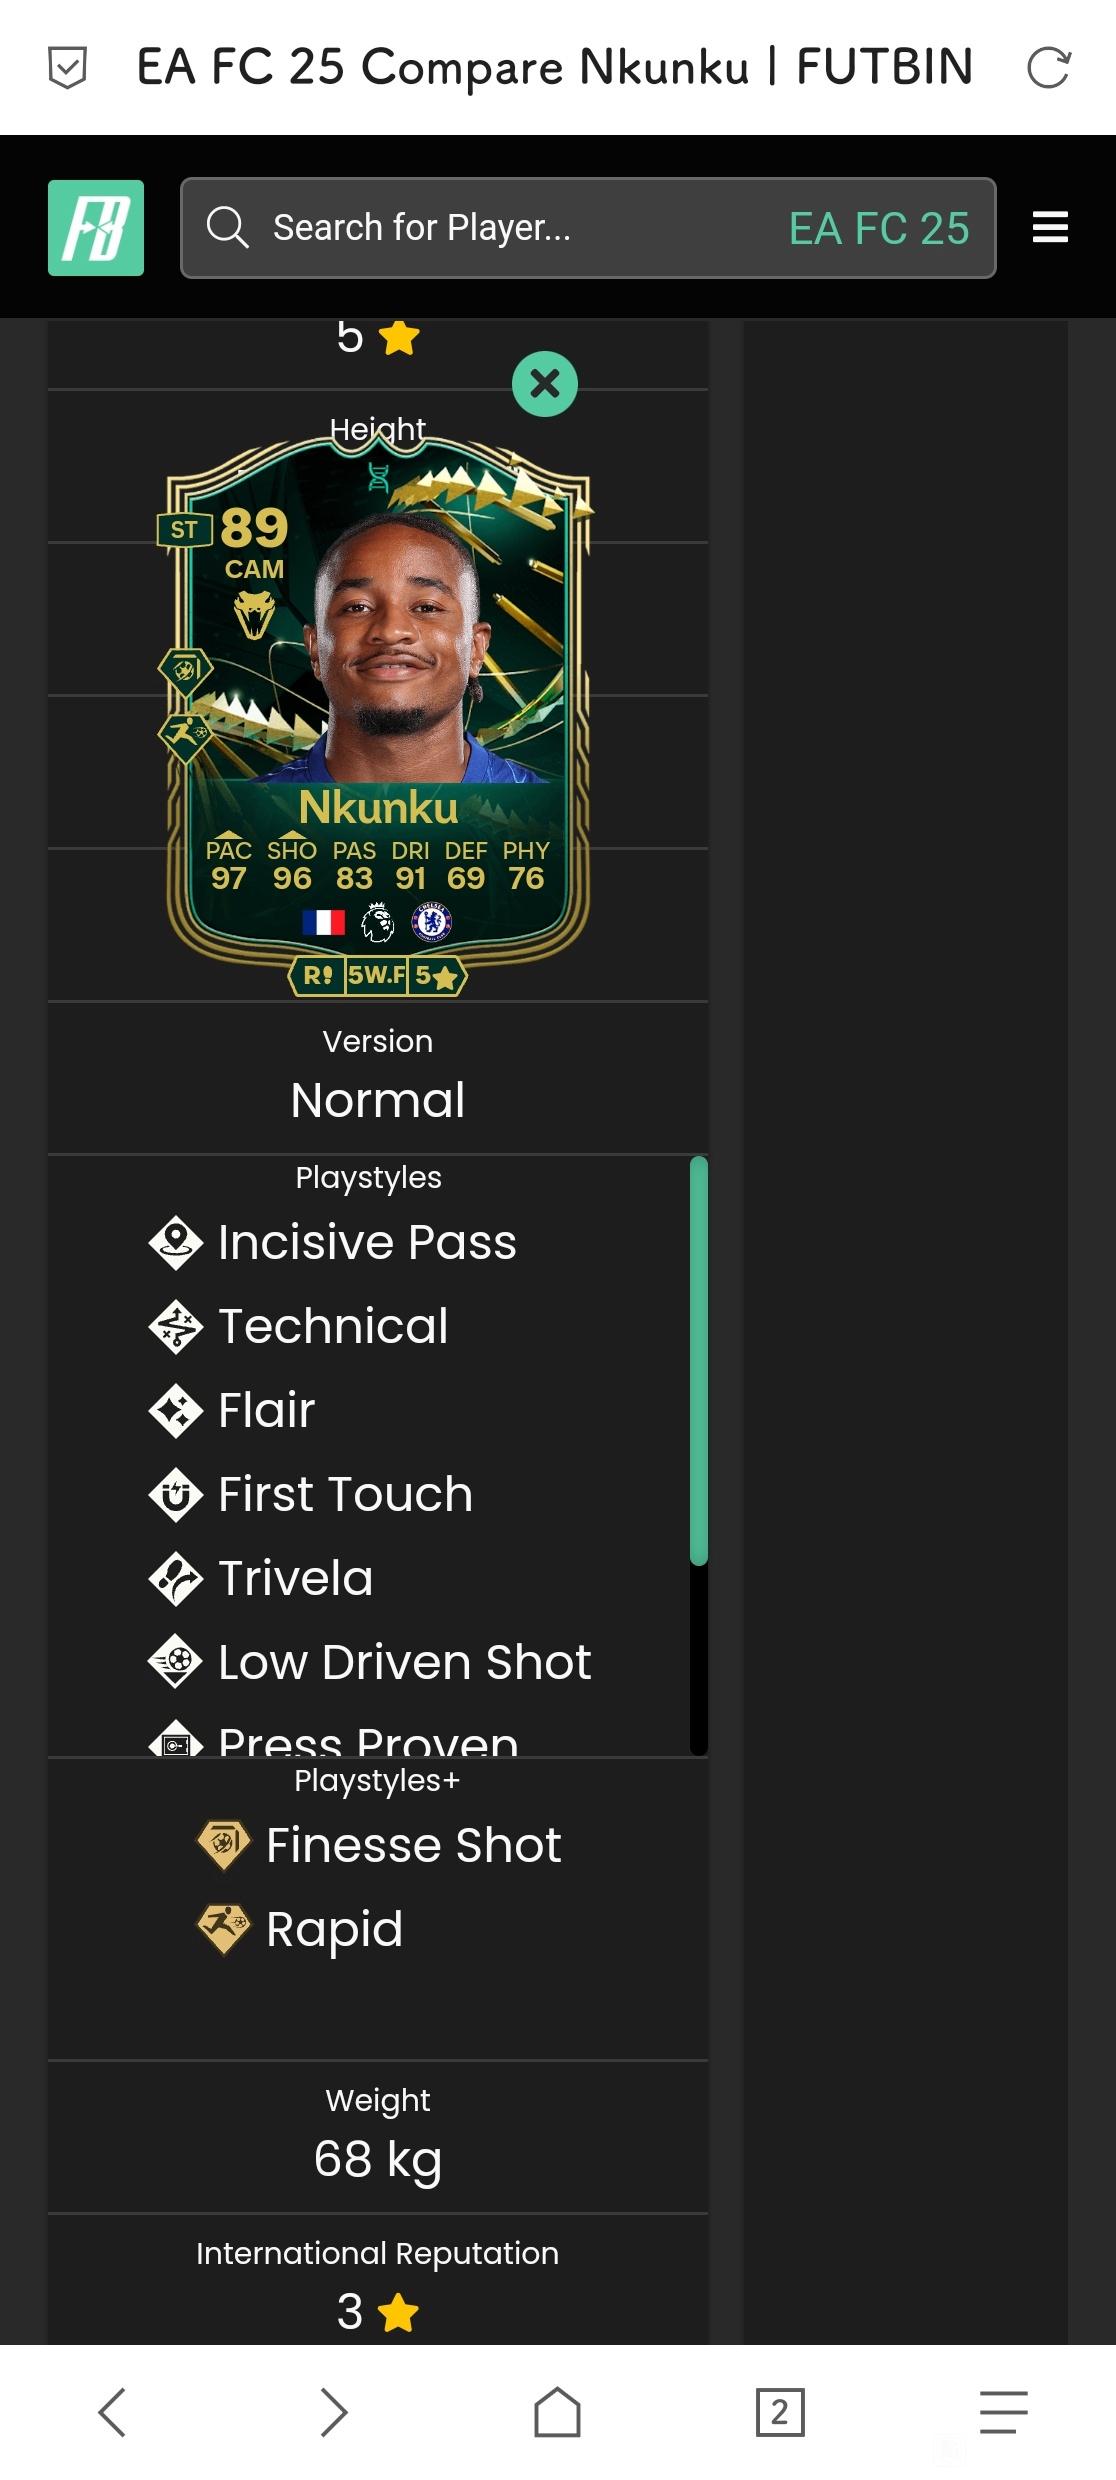Click the Incisive Pass playstyle icon
This screenshot has height=2480, width=1116.
pos(176,1243)
